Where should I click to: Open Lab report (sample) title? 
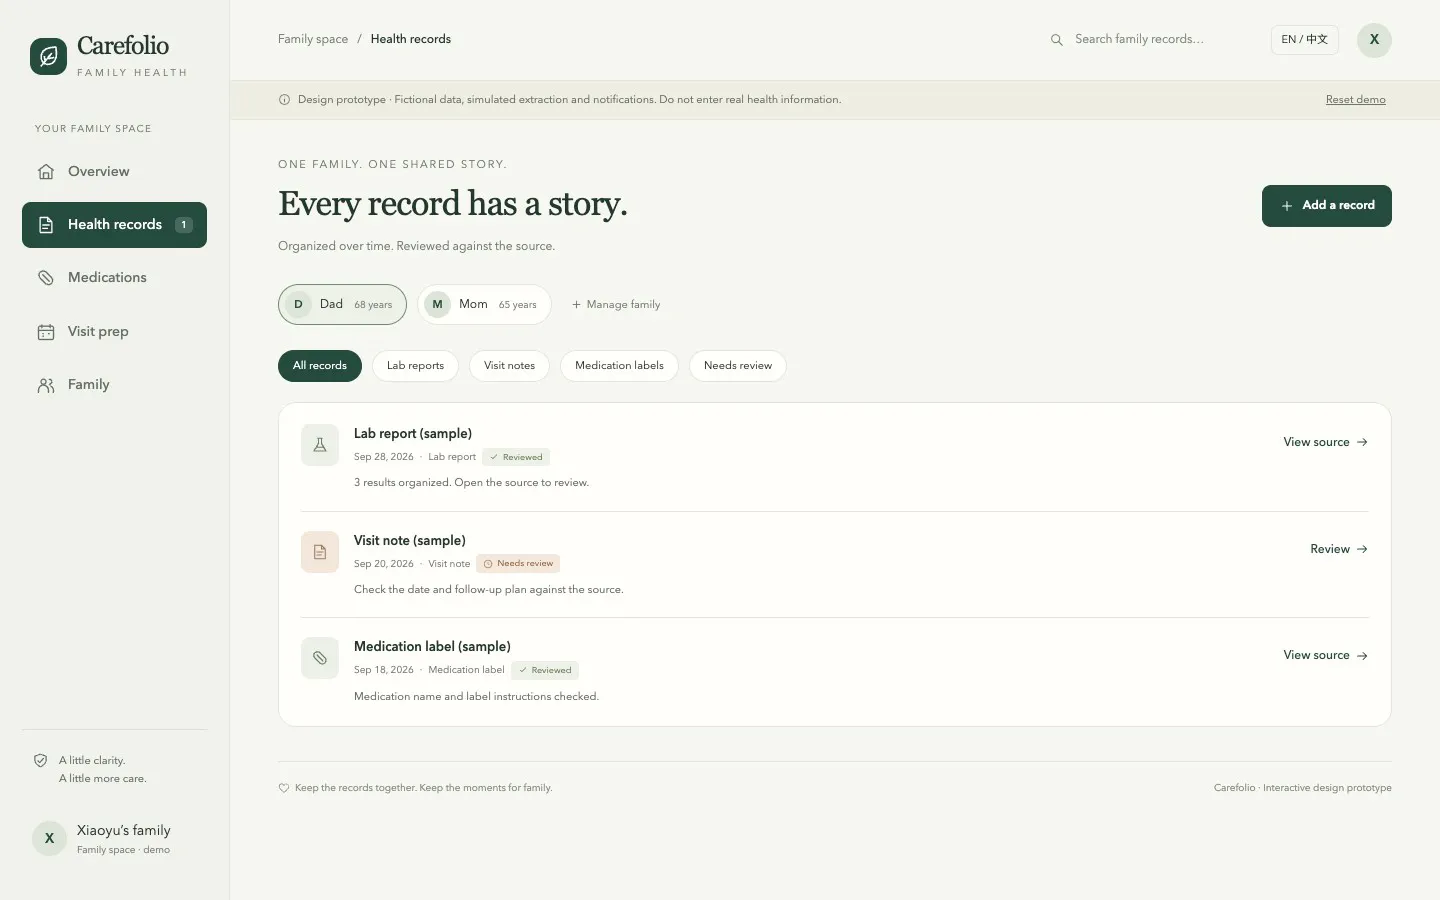413,434
